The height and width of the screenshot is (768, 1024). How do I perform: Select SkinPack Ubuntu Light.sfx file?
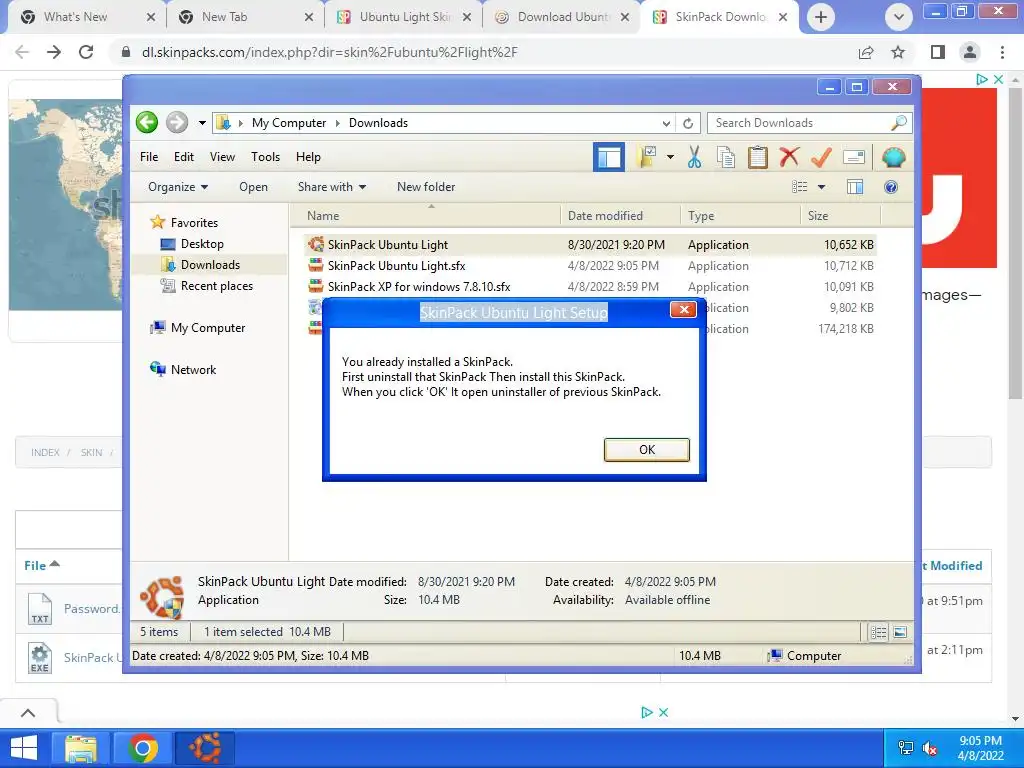pyautogui.click(x=590, y=266)
